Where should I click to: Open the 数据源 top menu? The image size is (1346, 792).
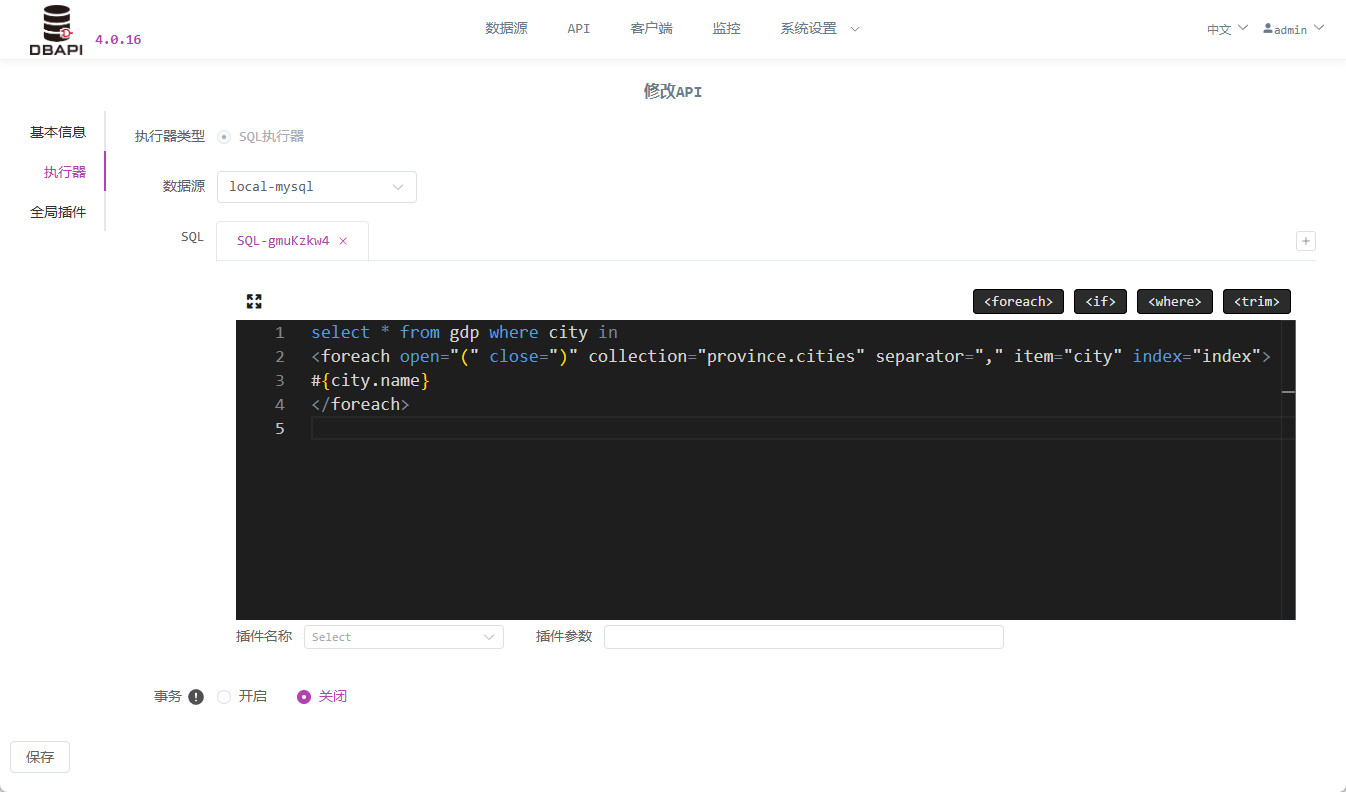(506, 29)
